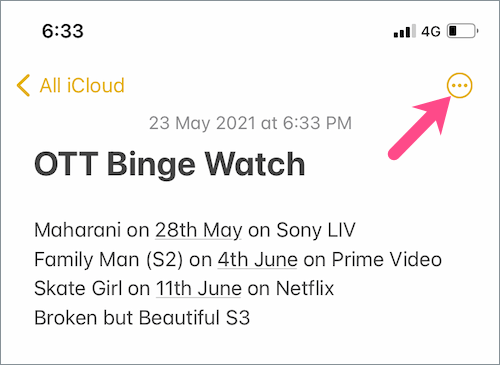Tap empty area below note text
The width and height of the screenshot is (500, 365).
pos(250,347)
